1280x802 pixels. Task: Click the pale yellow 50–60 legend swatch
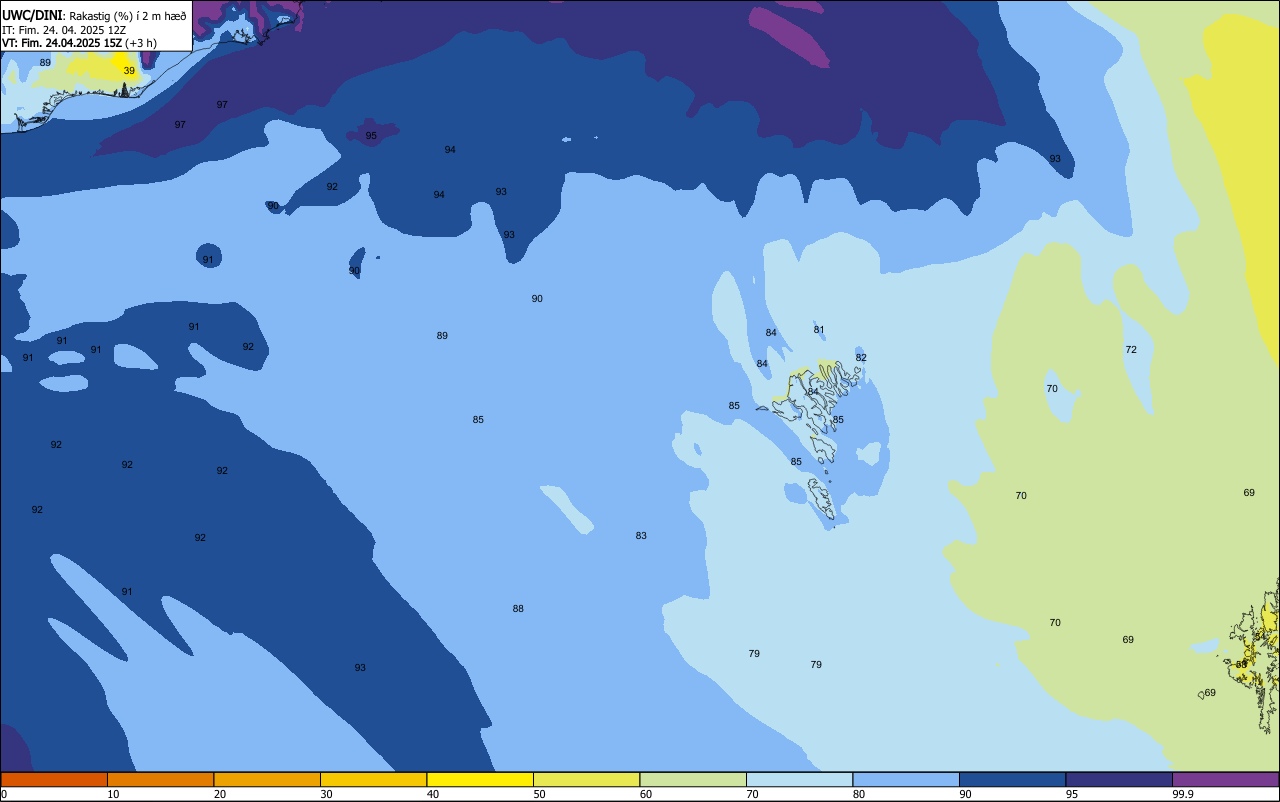[586, 779]
